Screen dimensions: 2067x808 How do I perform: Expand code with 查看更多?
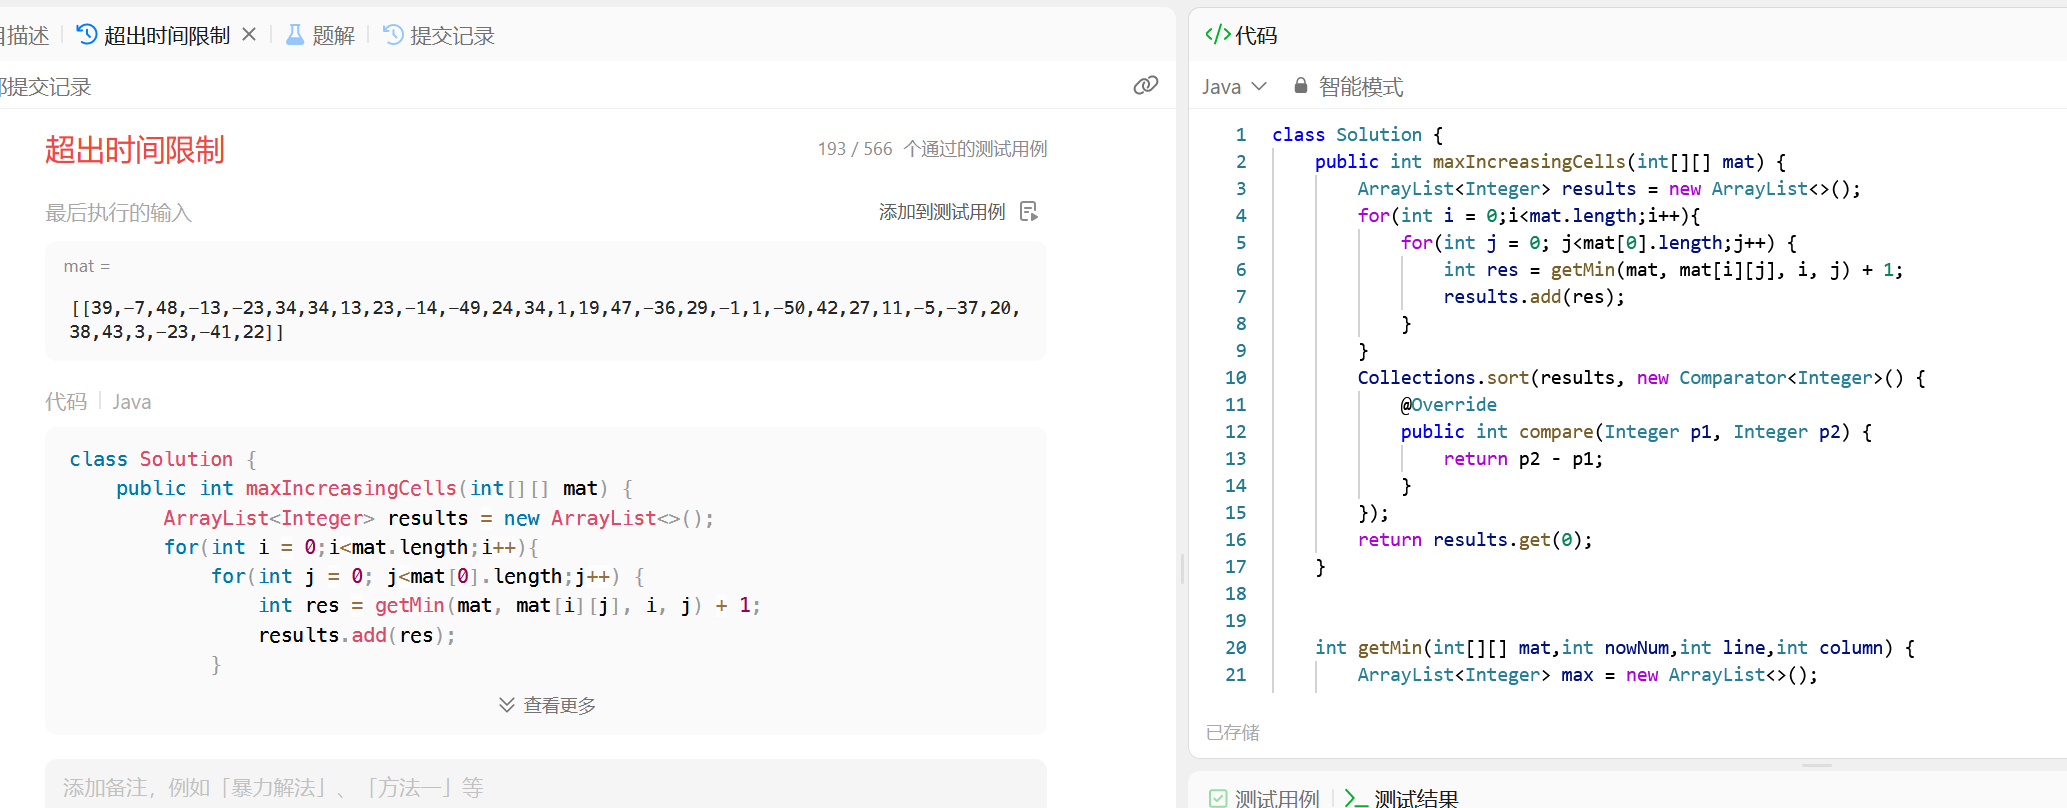(x=547, y=705)
